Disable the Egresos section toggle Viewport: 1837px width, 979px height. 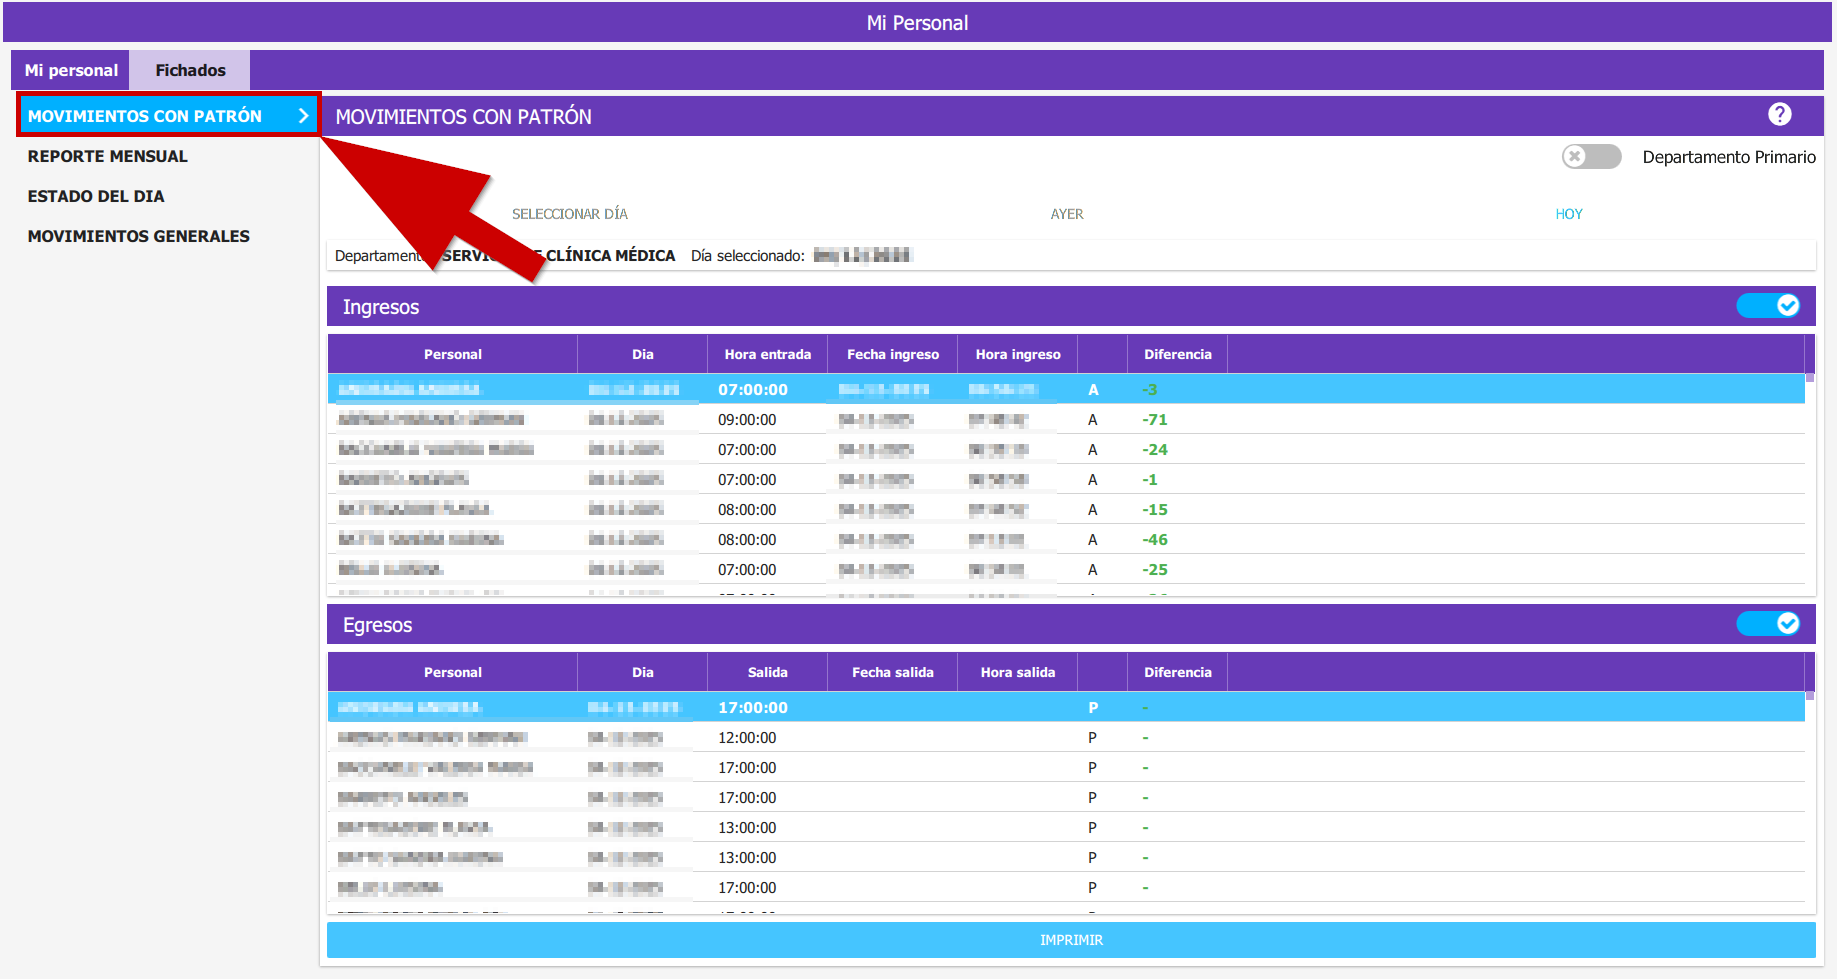pos(1768,624)
